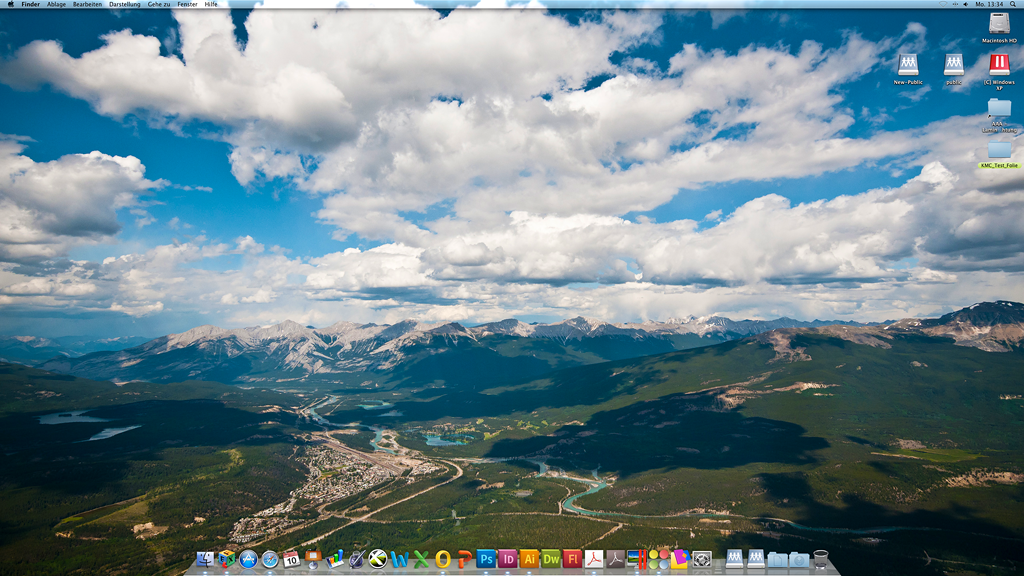Viewport: 1024px width, 576px height.
Task: Launch Numbers chart icon in Dock
Action: [x=334, y=559]
